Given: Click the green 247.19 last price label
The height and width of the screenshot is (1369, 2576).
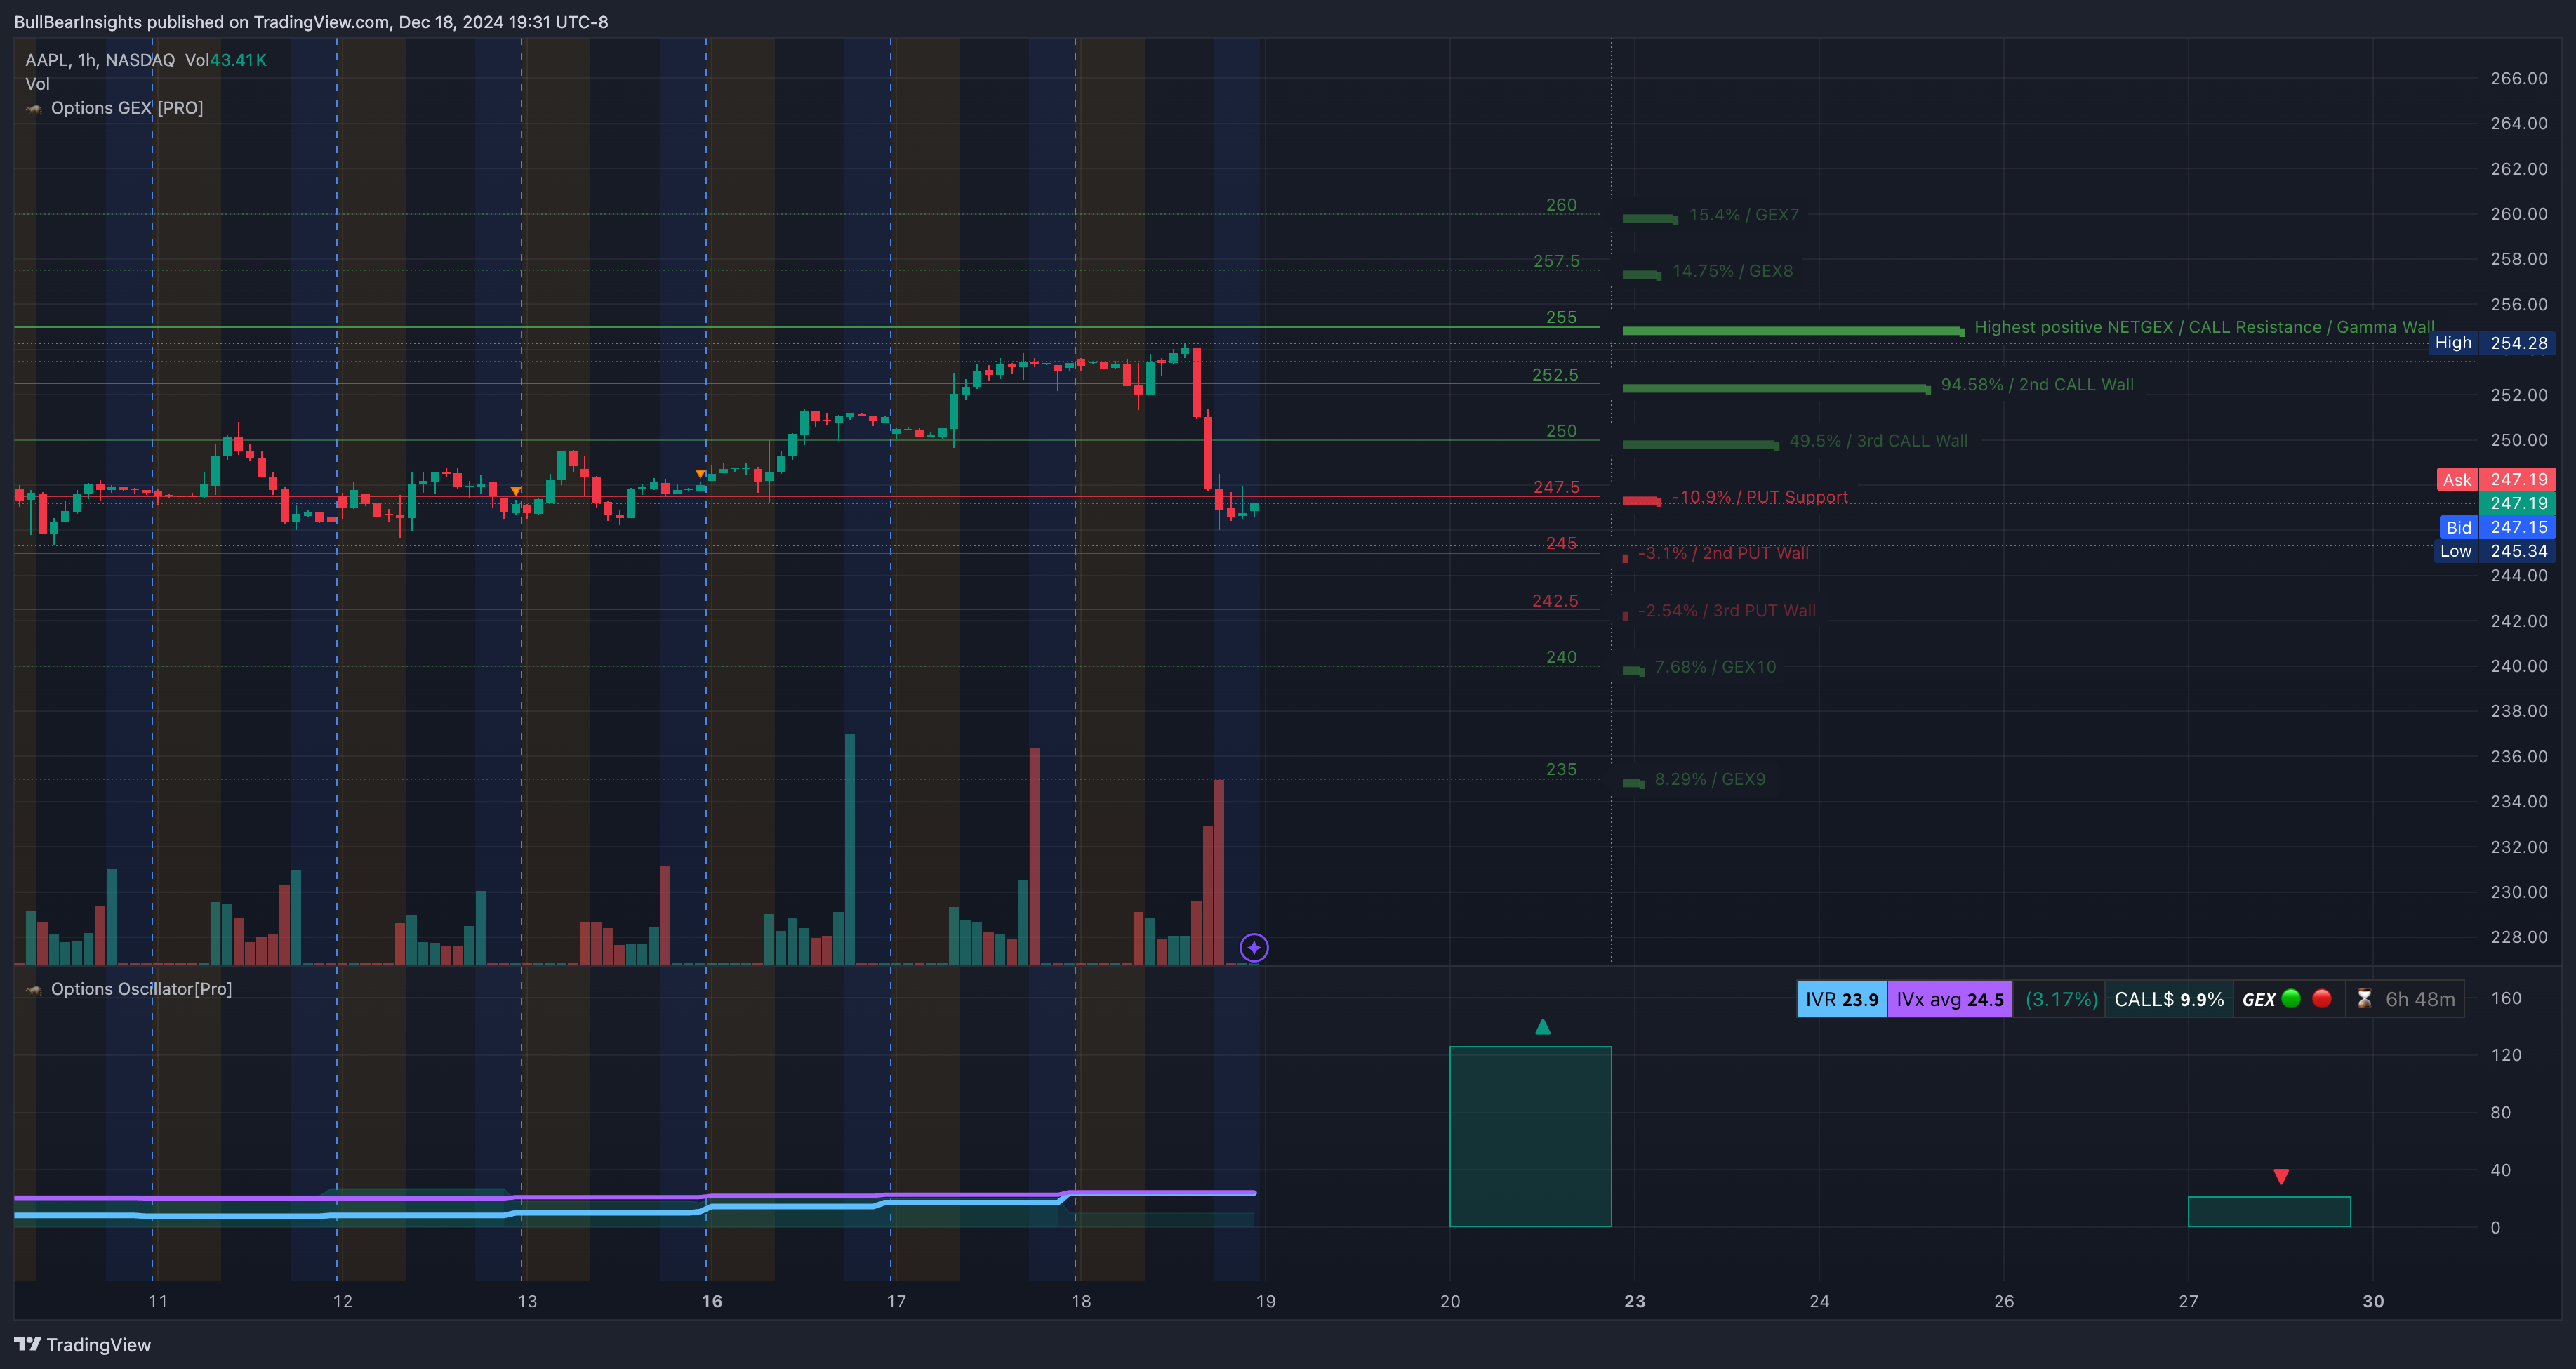Looking at the screenshot, I should [2518, 503].
